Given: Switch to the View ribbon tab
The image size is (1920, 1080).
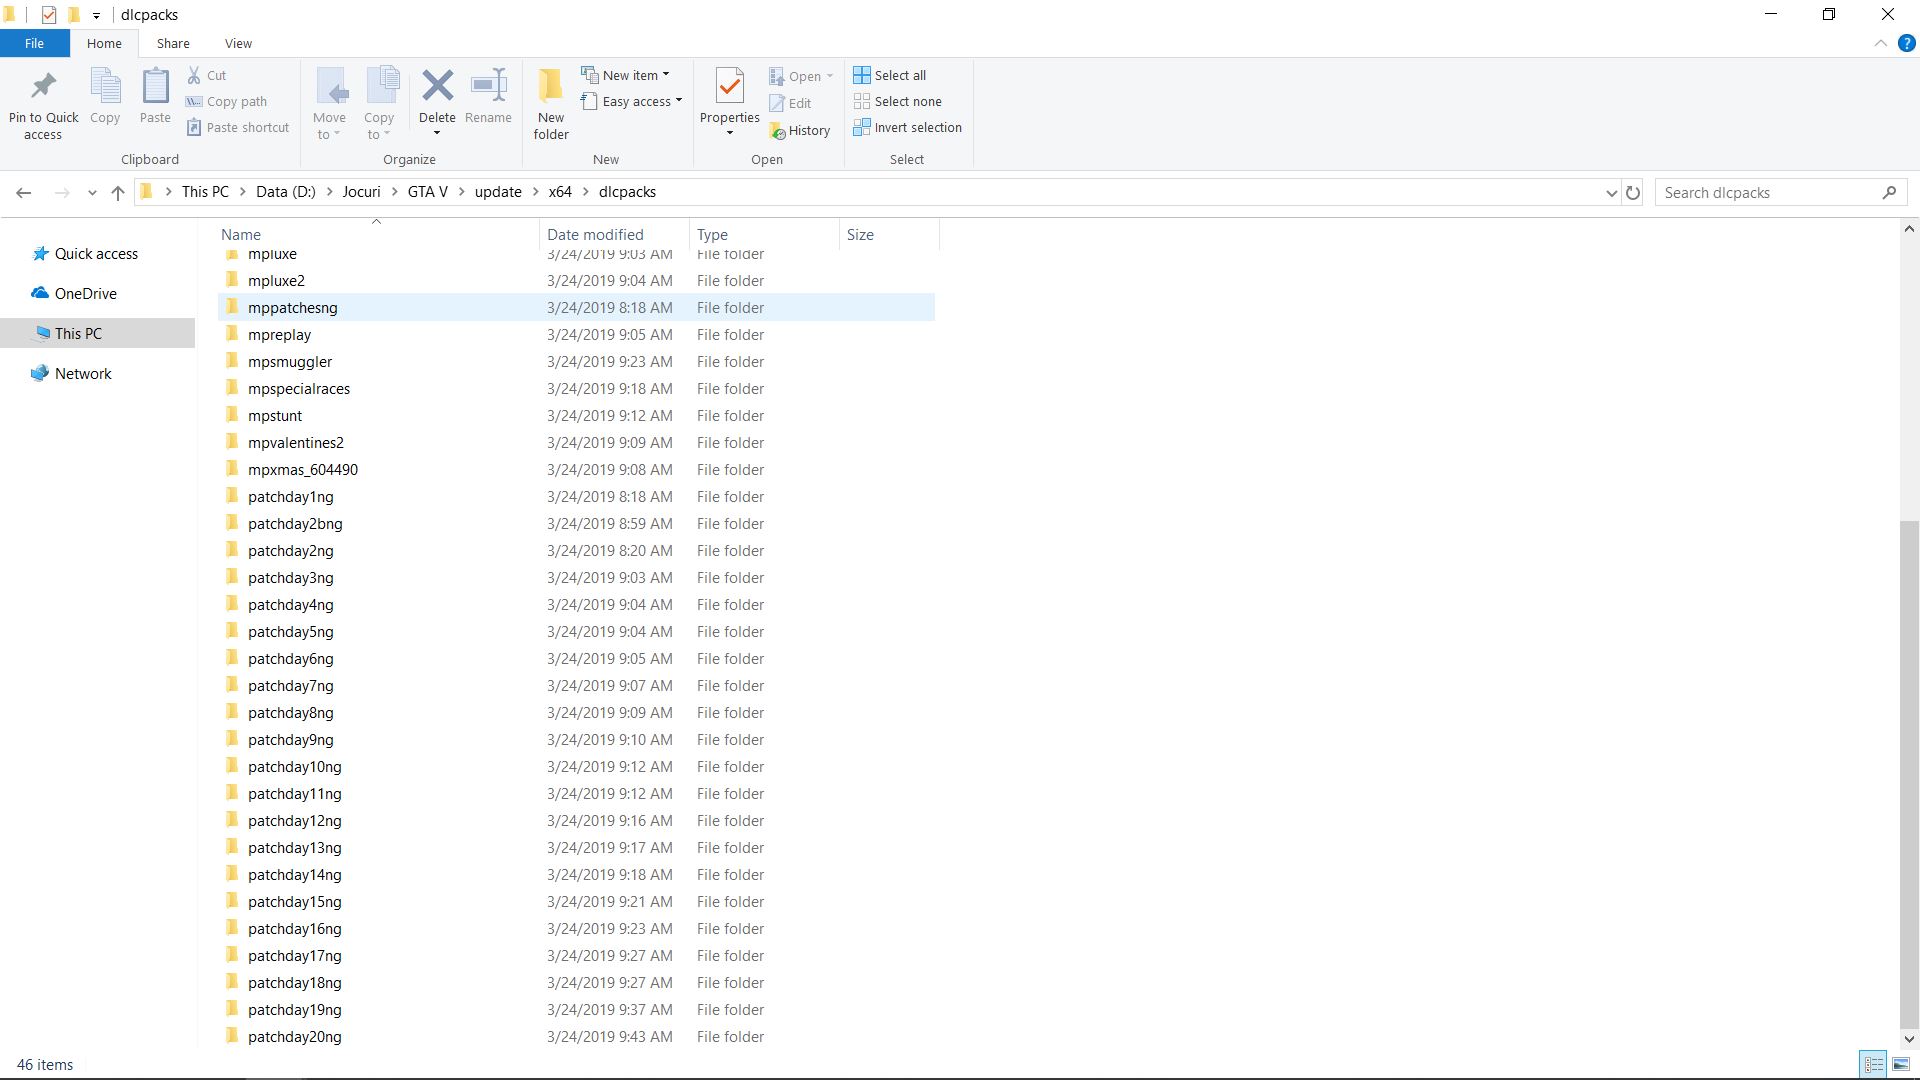Looking at the screenshot, I should [x=238, y=43].
